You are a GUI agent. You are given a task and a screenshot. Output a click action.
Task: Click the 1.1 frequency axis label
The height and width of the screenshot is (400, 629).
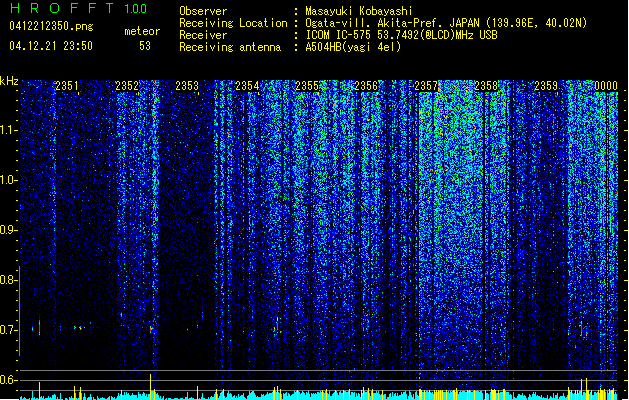[x=8, y=130]
